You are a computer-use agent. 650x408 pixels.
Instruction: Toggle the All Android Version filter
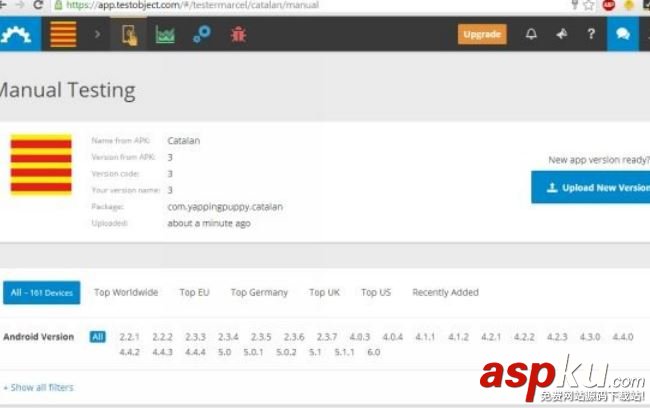[x=97, y=337]
